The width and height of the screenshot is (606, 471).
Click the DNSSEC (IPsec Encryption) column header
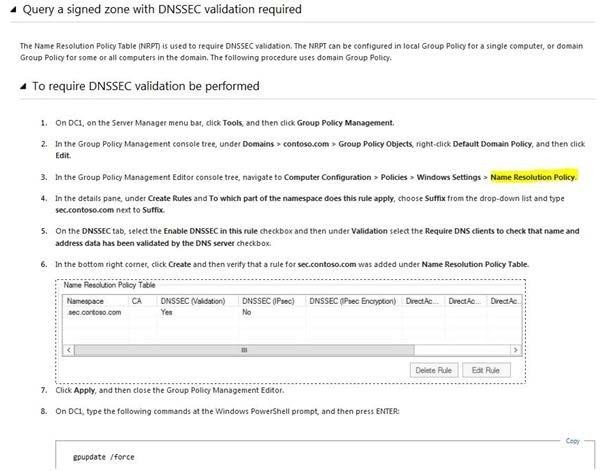tap(354, 301)
